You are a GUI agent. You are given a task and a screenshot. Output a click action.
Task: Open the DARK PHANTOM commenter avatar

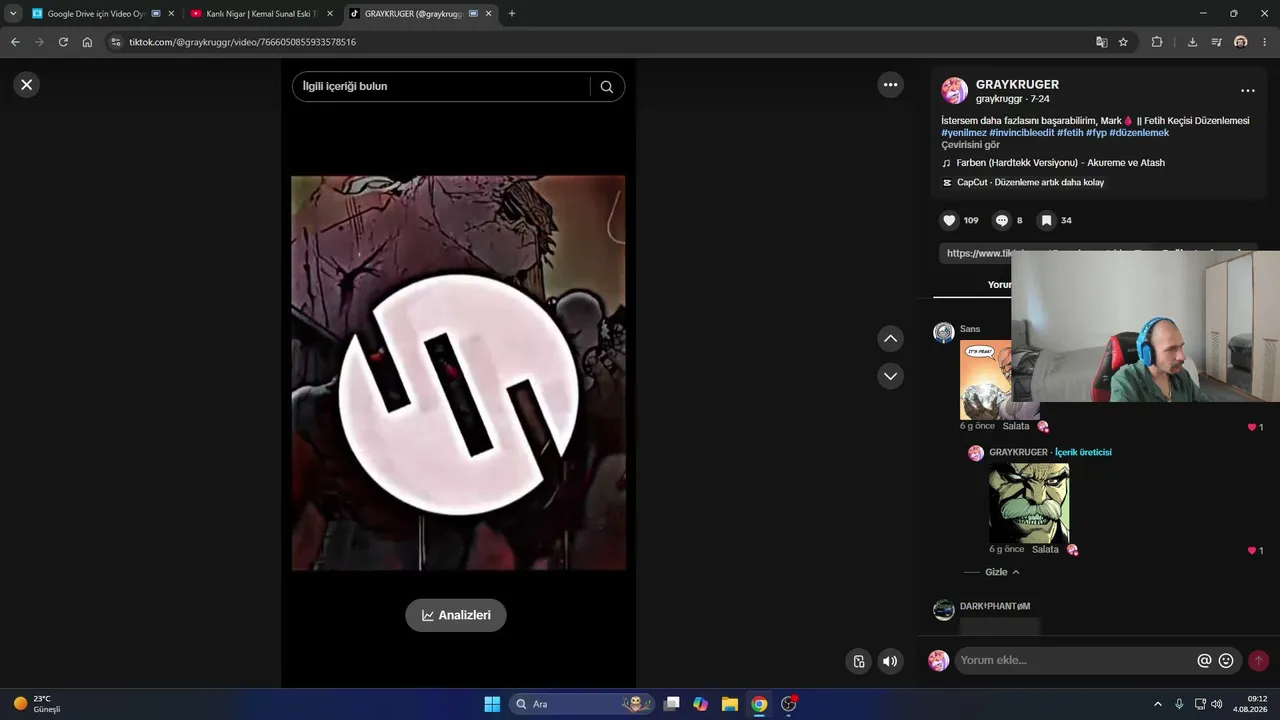point(943,610)
